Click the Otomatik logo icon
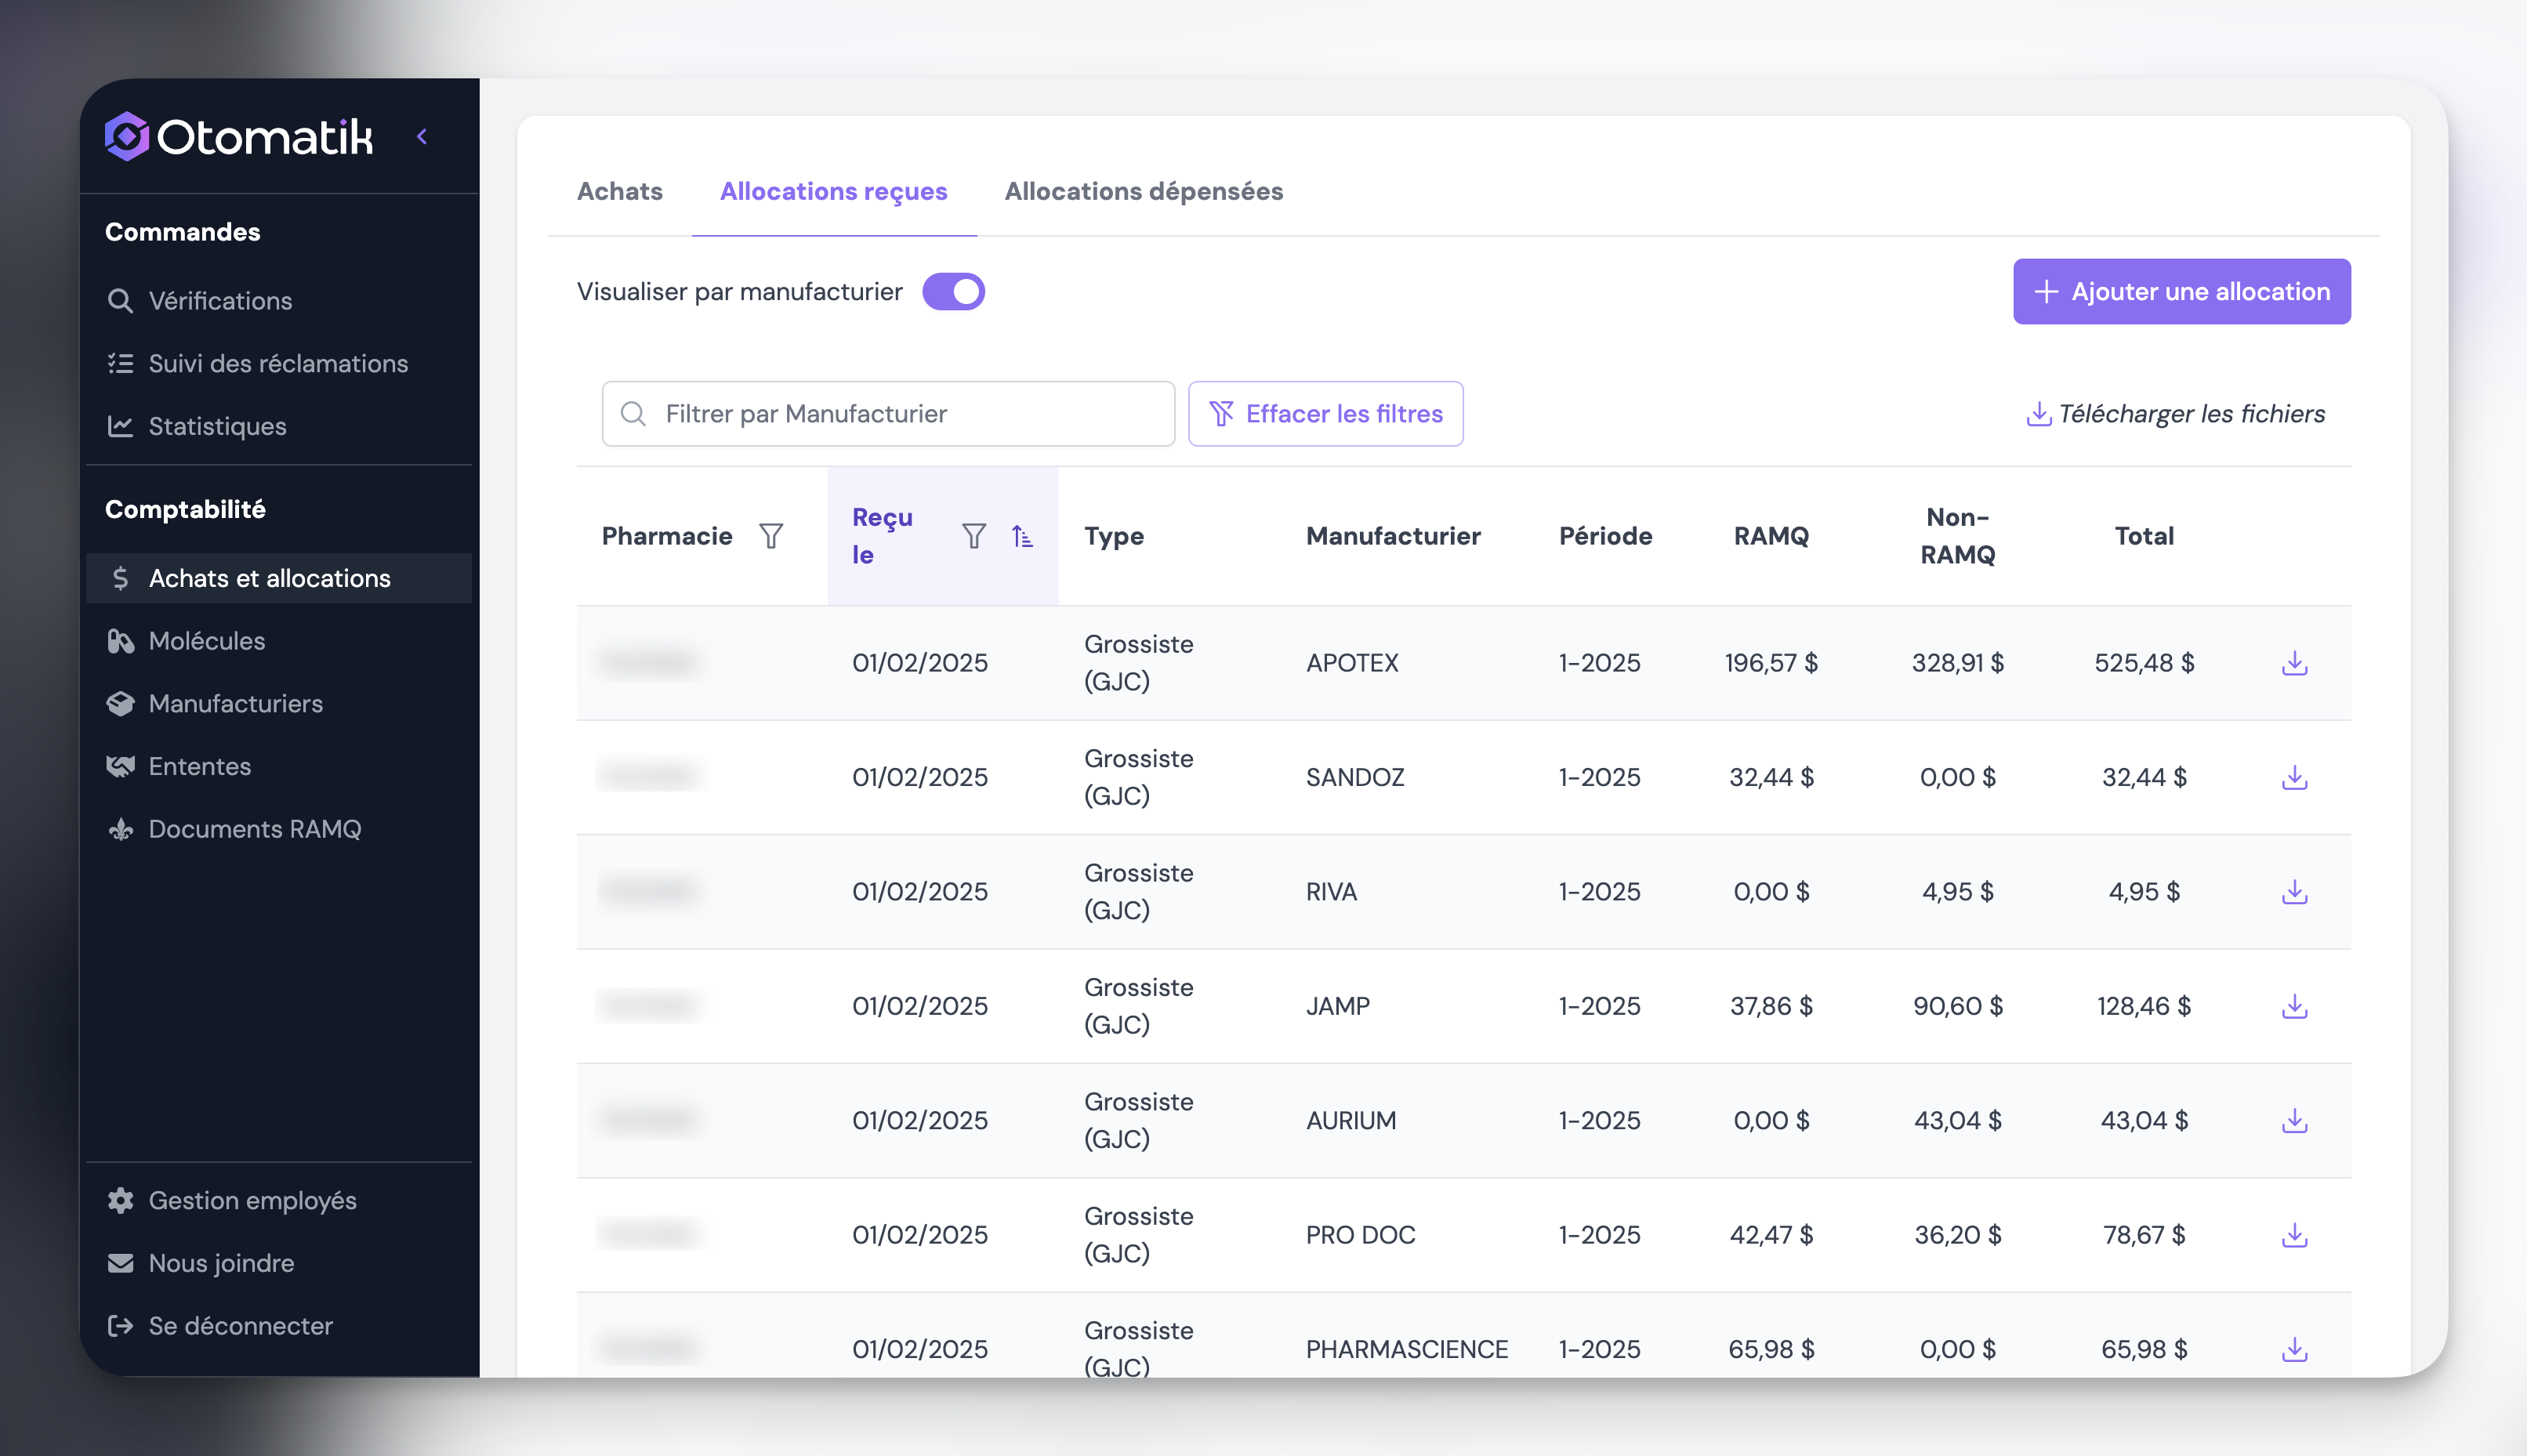 point(127,137)
